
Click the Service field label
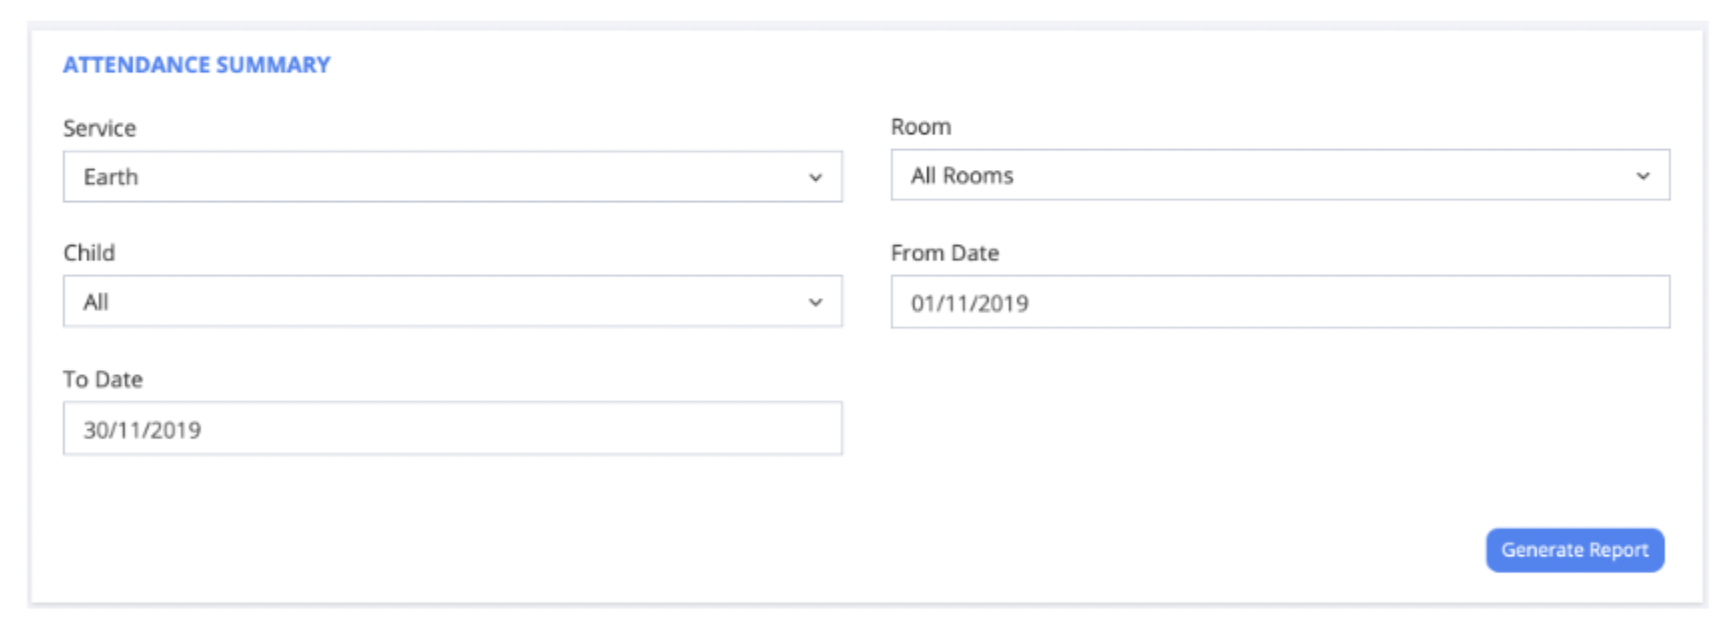(x=99, y=128)
